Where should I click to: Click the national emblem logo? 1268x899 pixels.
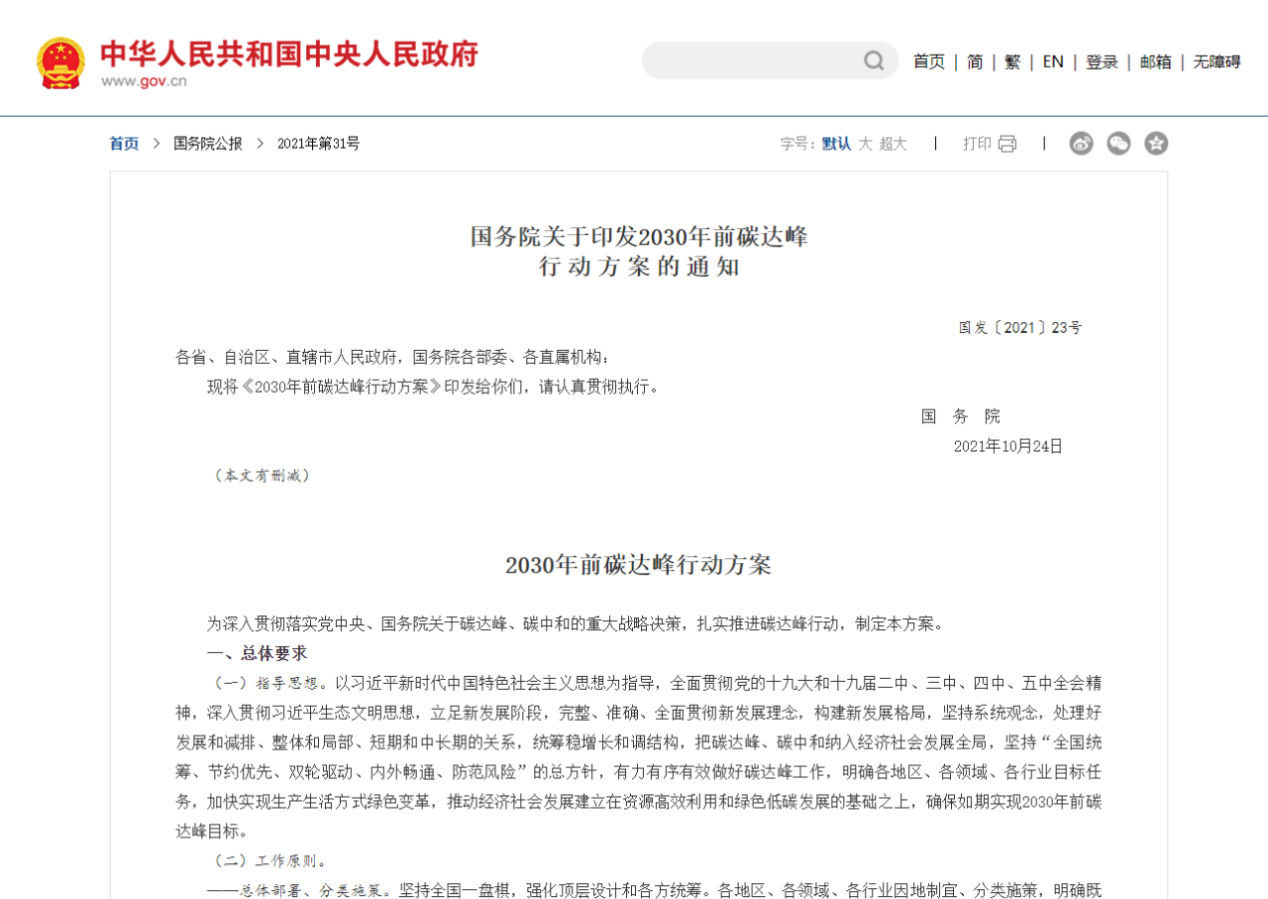pyautogui.click(x=61, y=63)
